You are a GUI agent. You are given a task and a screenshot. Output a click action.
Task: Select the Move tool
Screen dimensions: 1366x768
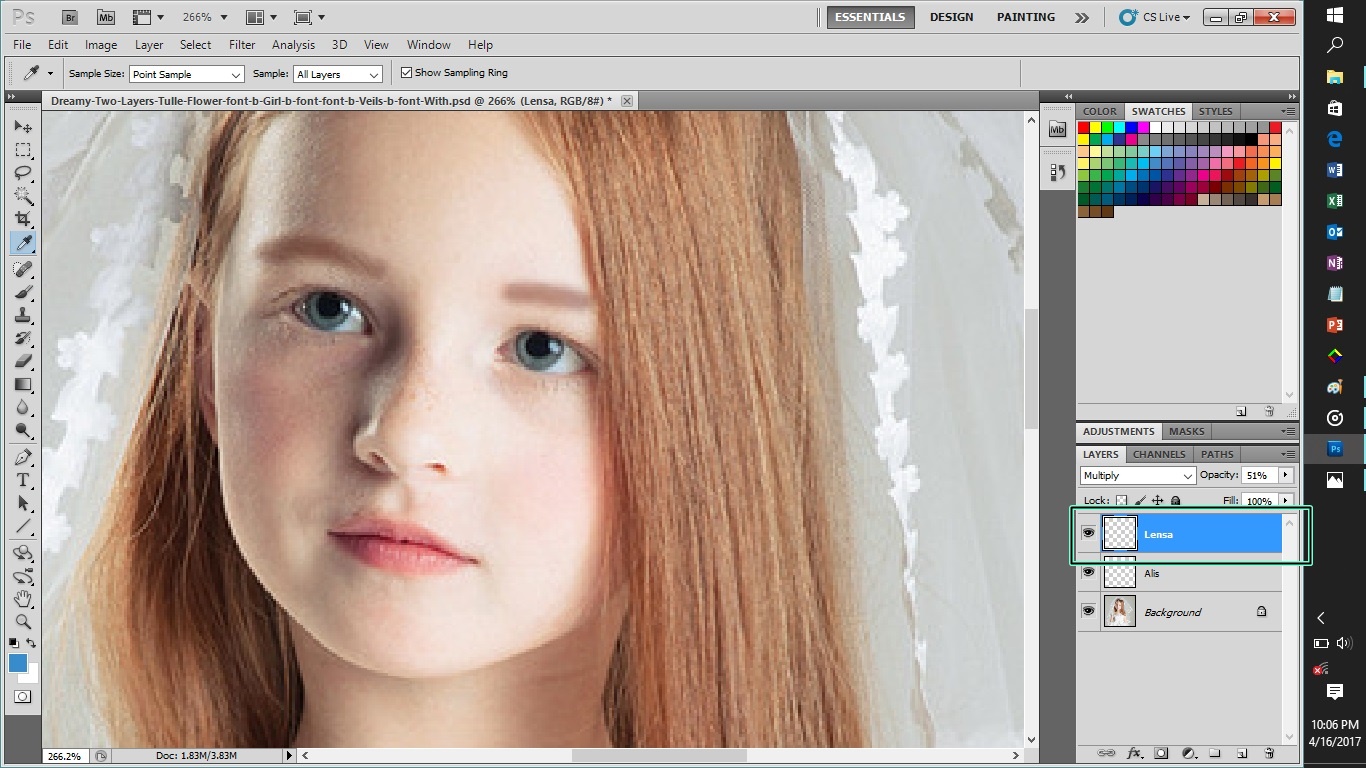(x=23, y=127)
